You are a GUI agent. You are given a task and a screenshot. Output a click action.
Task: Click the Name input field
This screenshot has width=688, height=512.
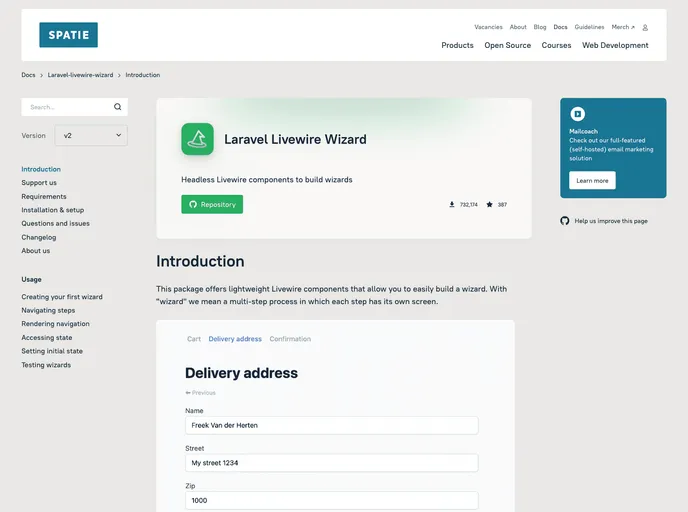(332, 426)
